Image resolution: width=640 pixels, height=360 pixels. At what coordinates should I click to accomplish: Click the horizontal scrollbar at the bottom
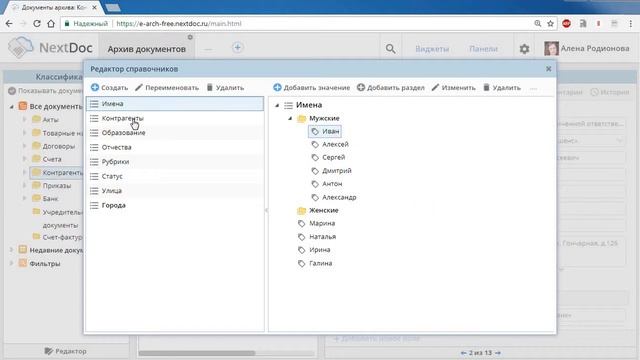[197, 353]
